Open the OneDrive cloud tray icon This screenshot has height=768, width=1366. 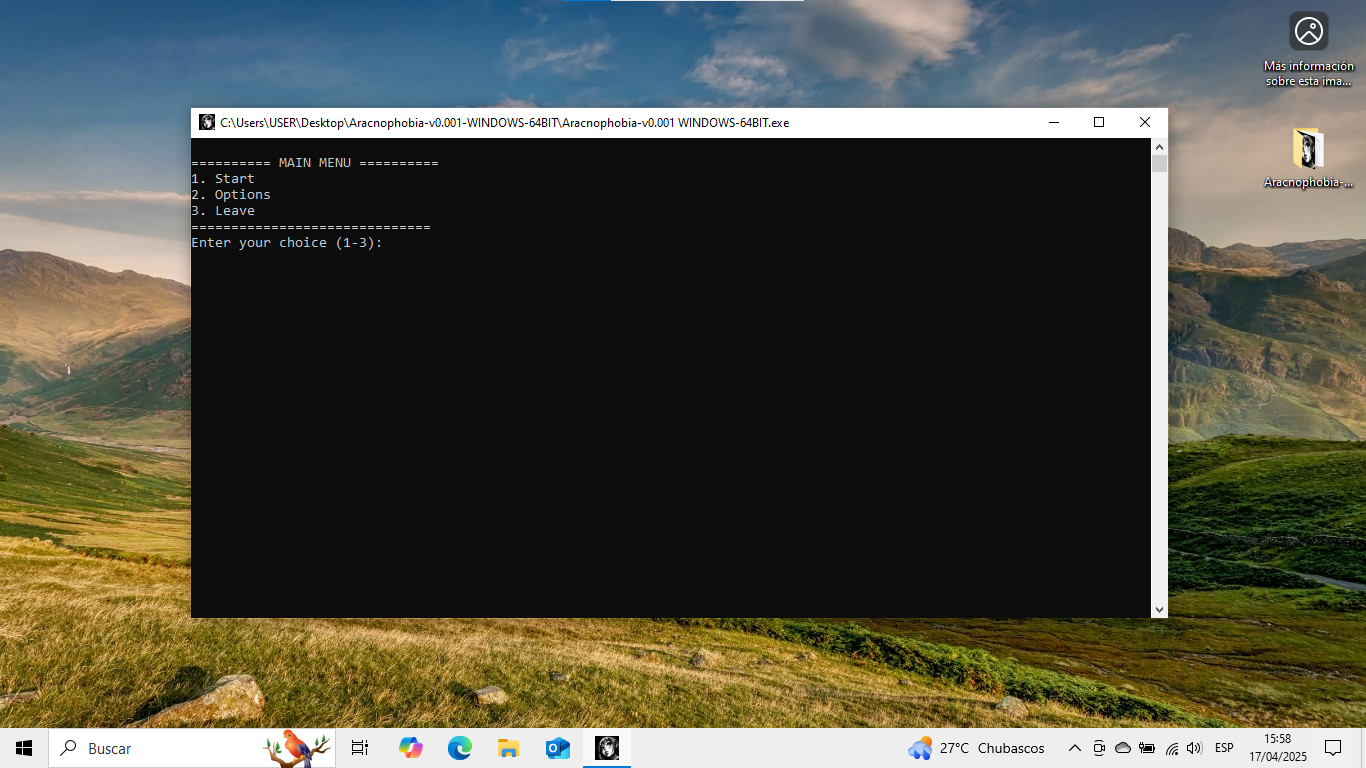click(x=1123, y=748)
